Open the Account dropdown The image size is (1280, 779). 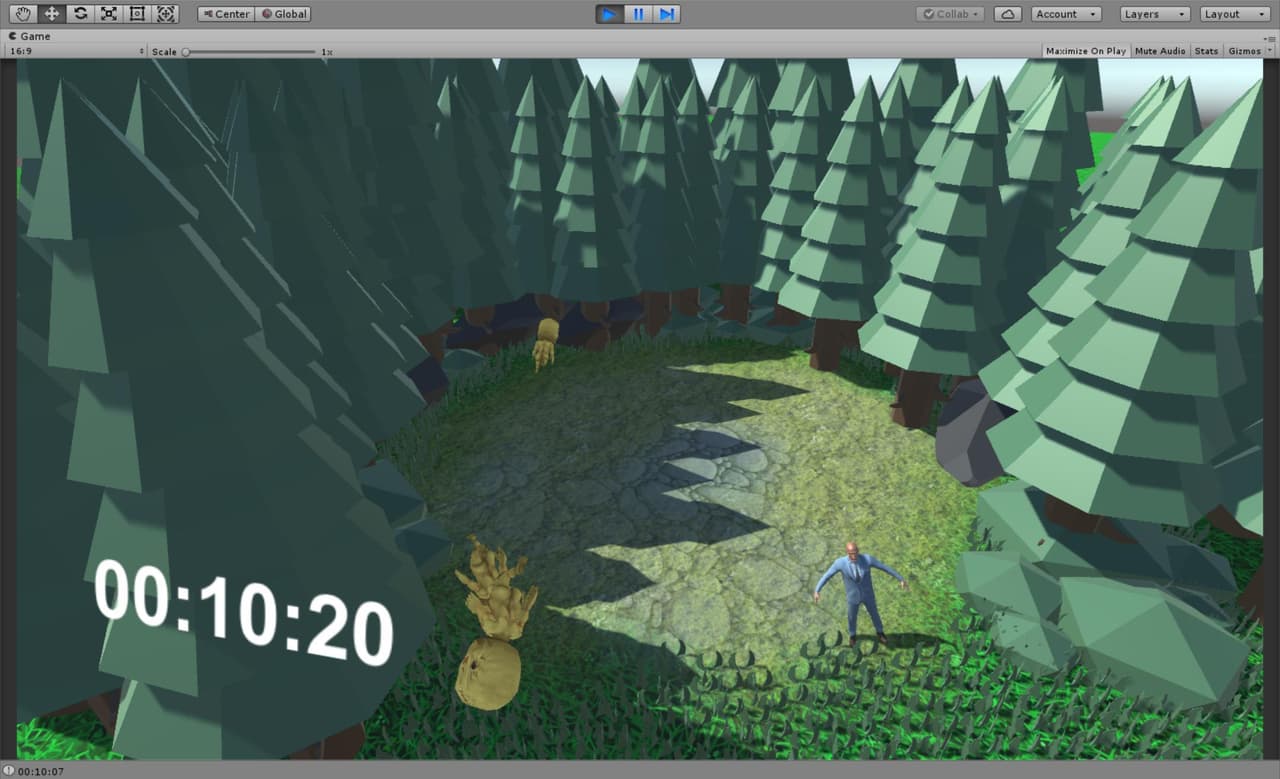pos(1066,14)
